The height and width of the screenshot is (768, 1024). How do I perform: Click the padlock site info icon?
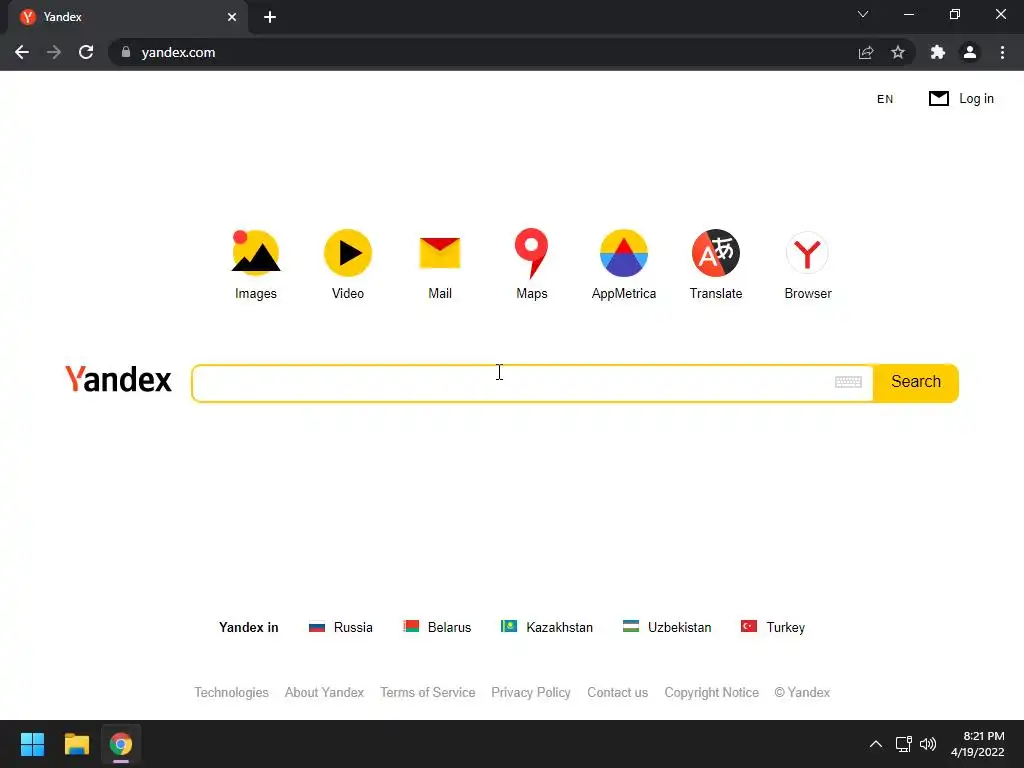pos(125,52)
